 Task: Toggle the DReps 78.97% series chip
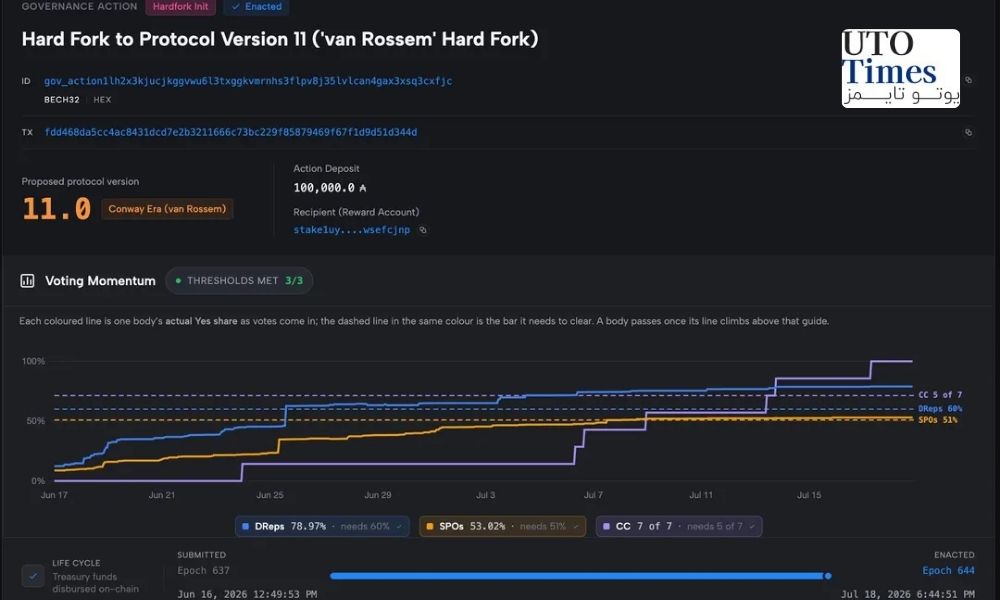pos(322,527)
